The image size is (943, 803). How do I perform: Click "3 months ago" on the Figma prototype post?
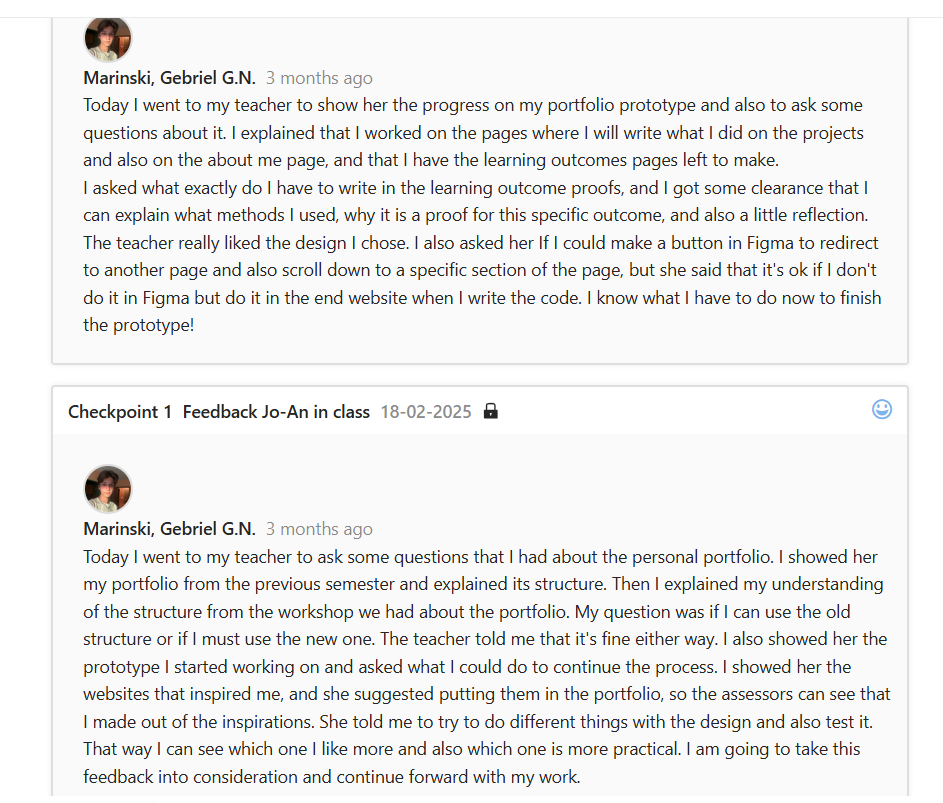319,78
